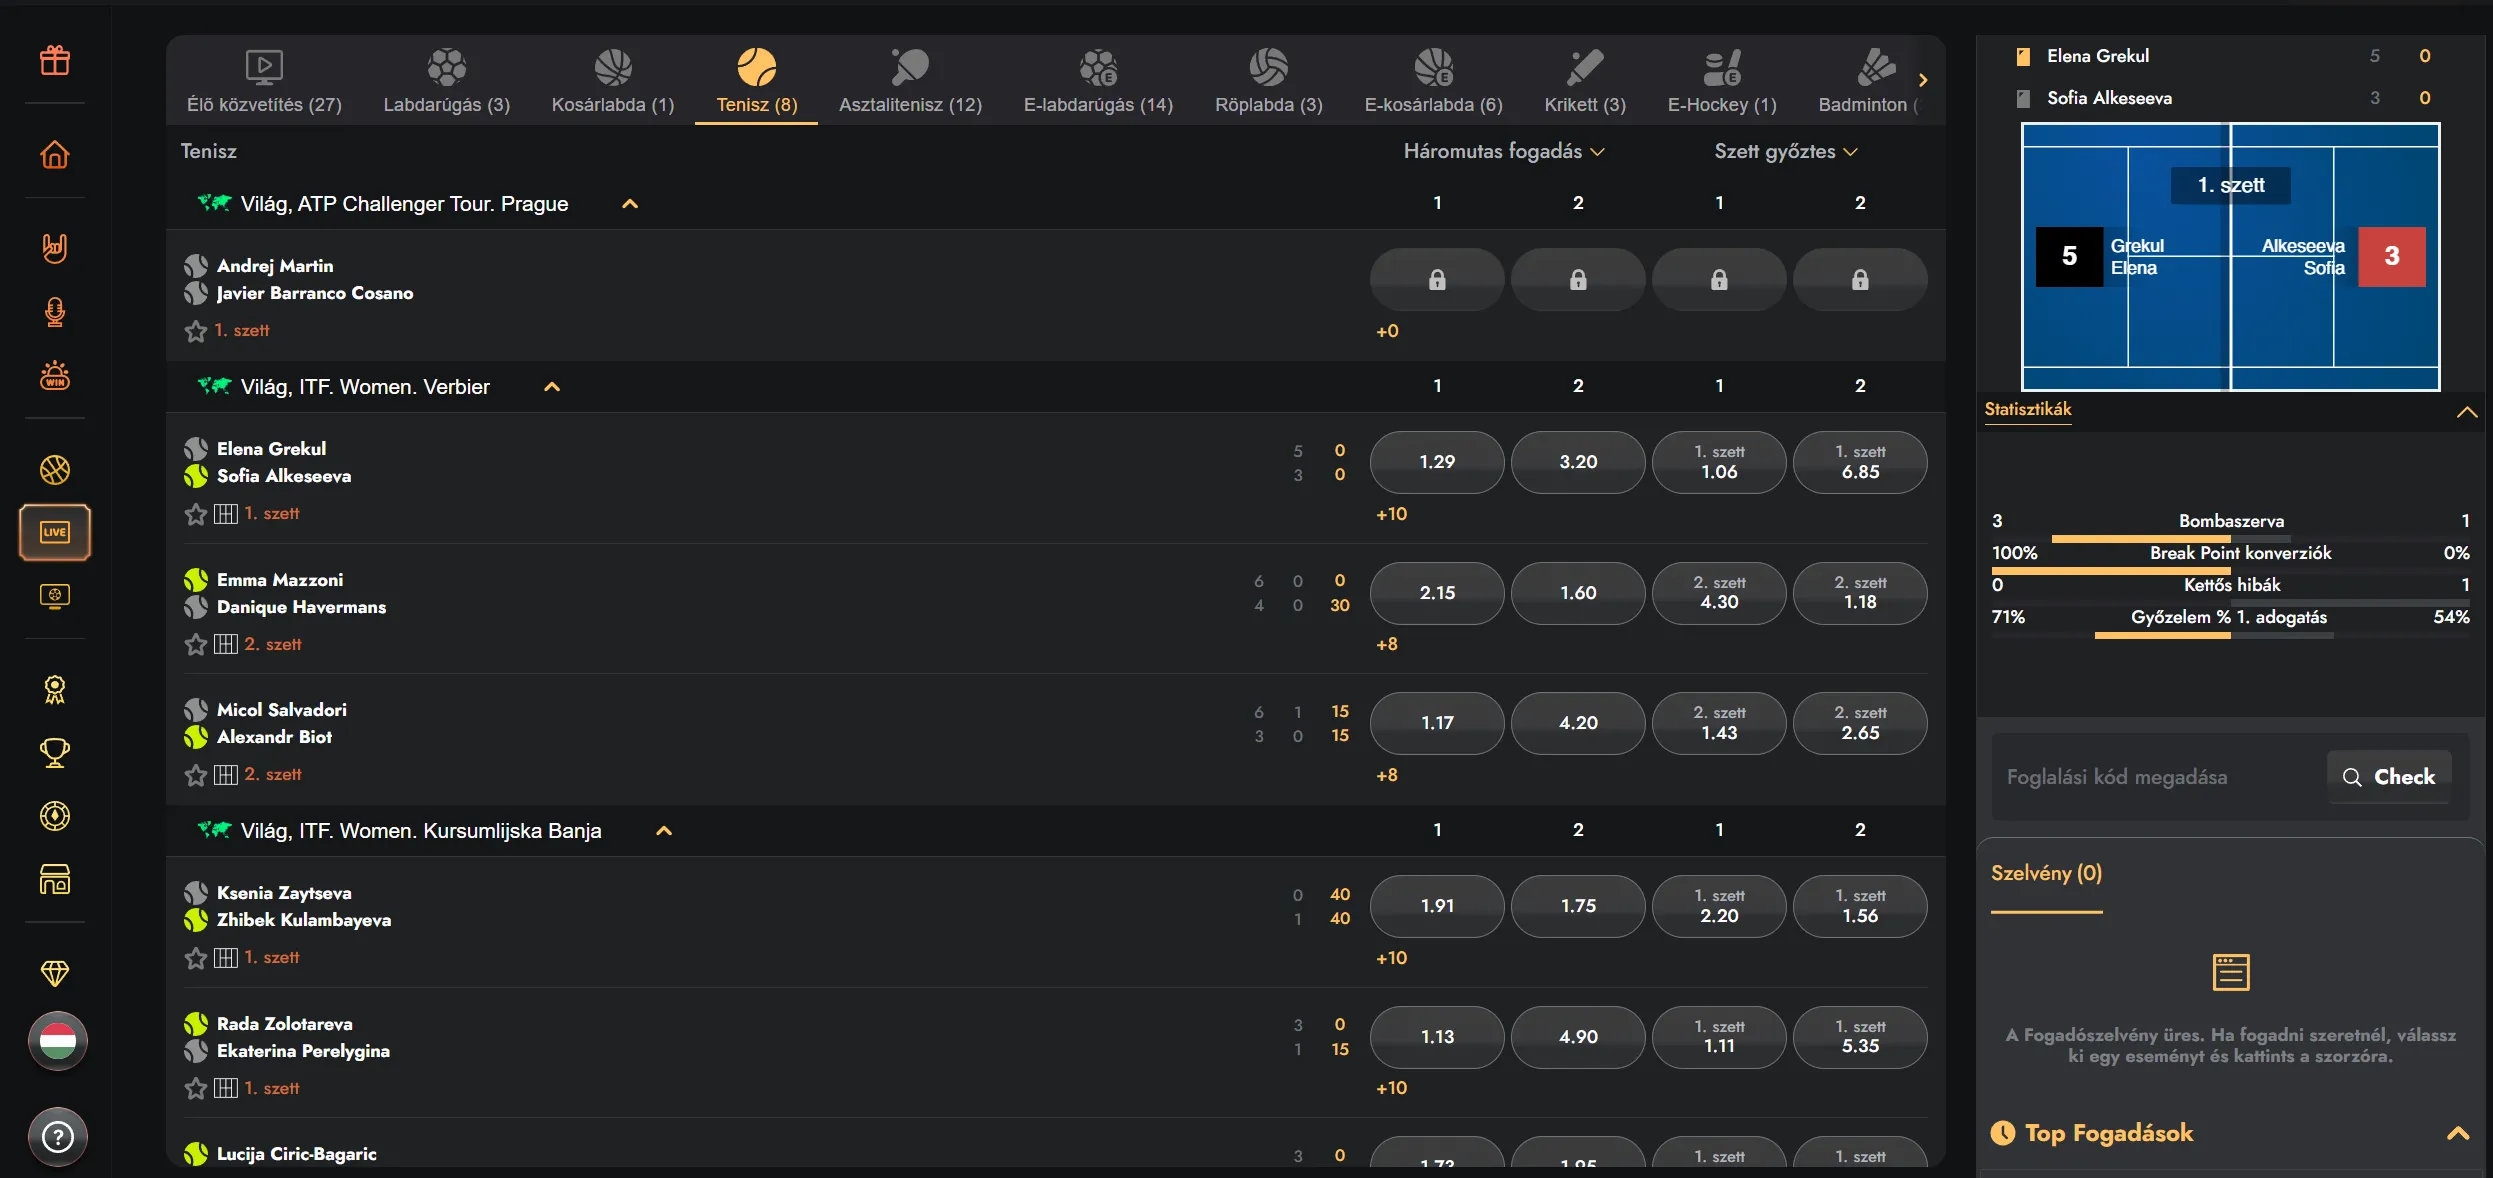Image resolution: width=2493 pixels, height=1178 pixels.
Task: Focus the Foglalási kód megadása field
Action: point(2160,777)
